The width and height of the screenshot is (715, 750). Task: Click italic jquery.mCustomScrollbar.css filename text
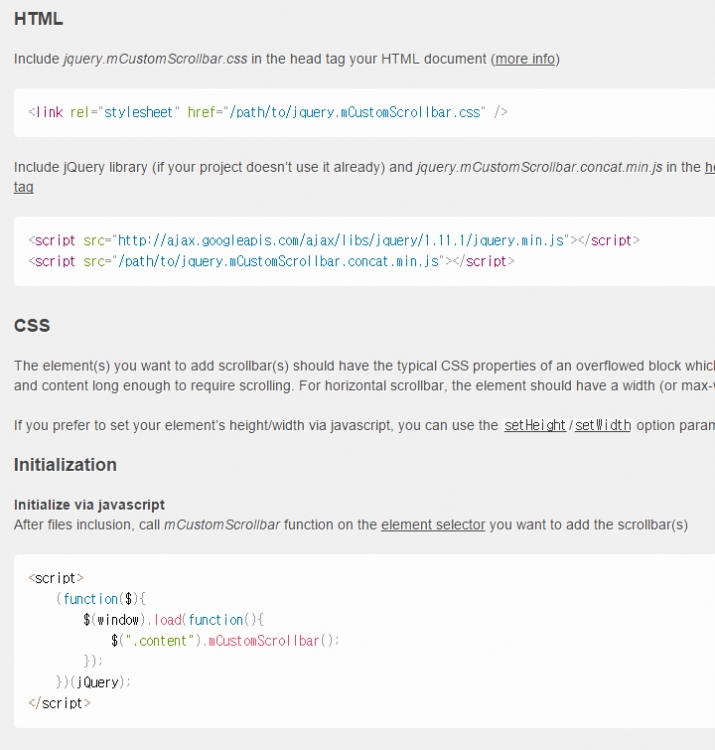(155, 59)
